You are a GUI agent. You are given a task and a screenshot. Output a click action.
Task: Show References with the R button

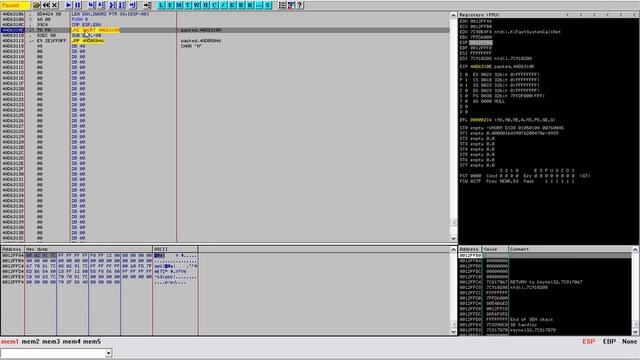point(250,5)
